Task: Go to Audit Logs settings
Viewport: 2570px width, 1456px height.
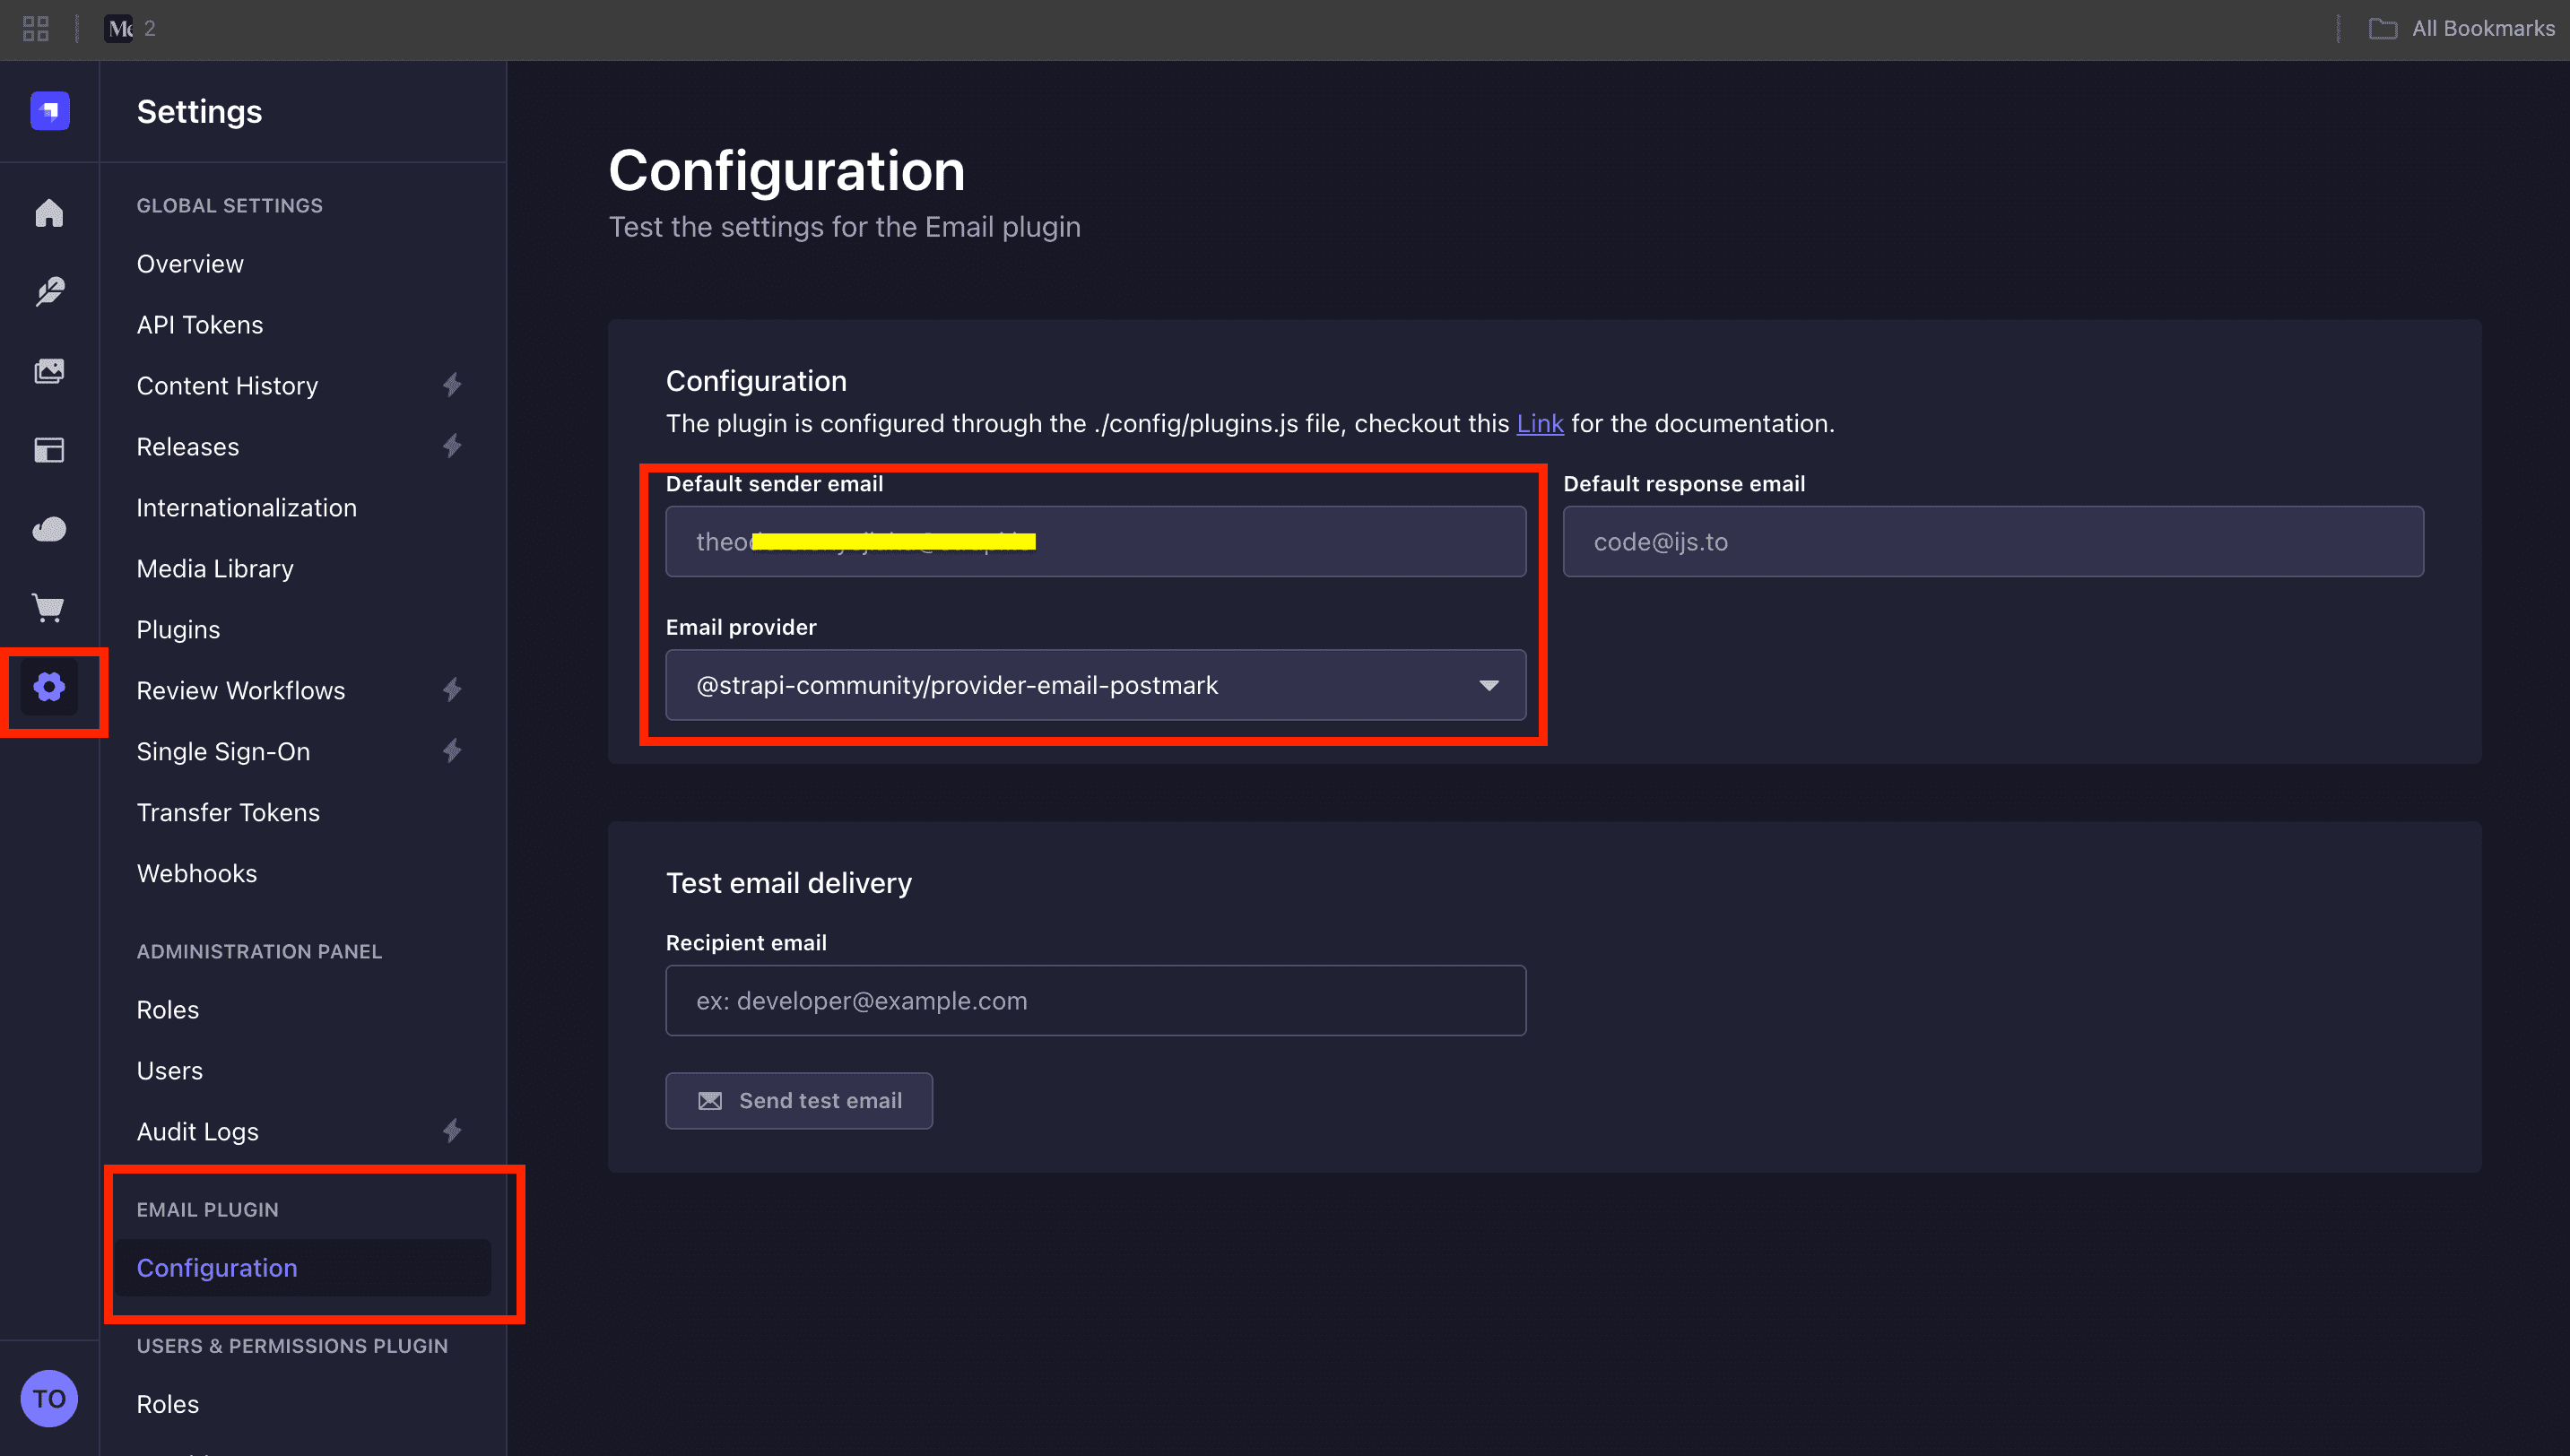Action: (198, 1131)
